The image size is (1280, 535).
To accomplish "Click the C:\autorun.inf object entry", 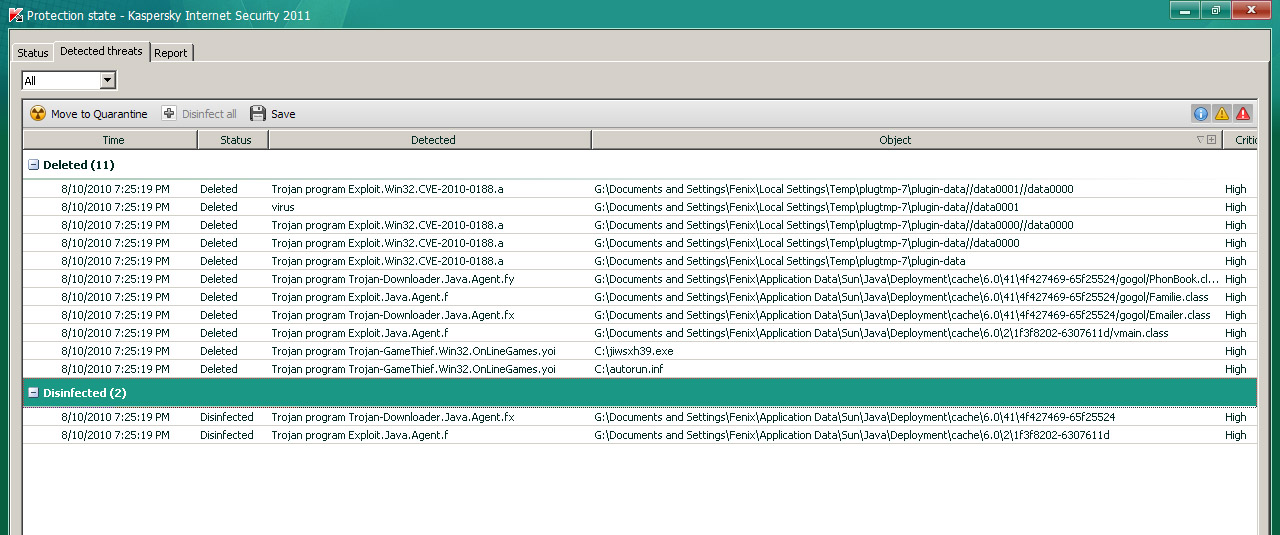I will click(628, 369).
